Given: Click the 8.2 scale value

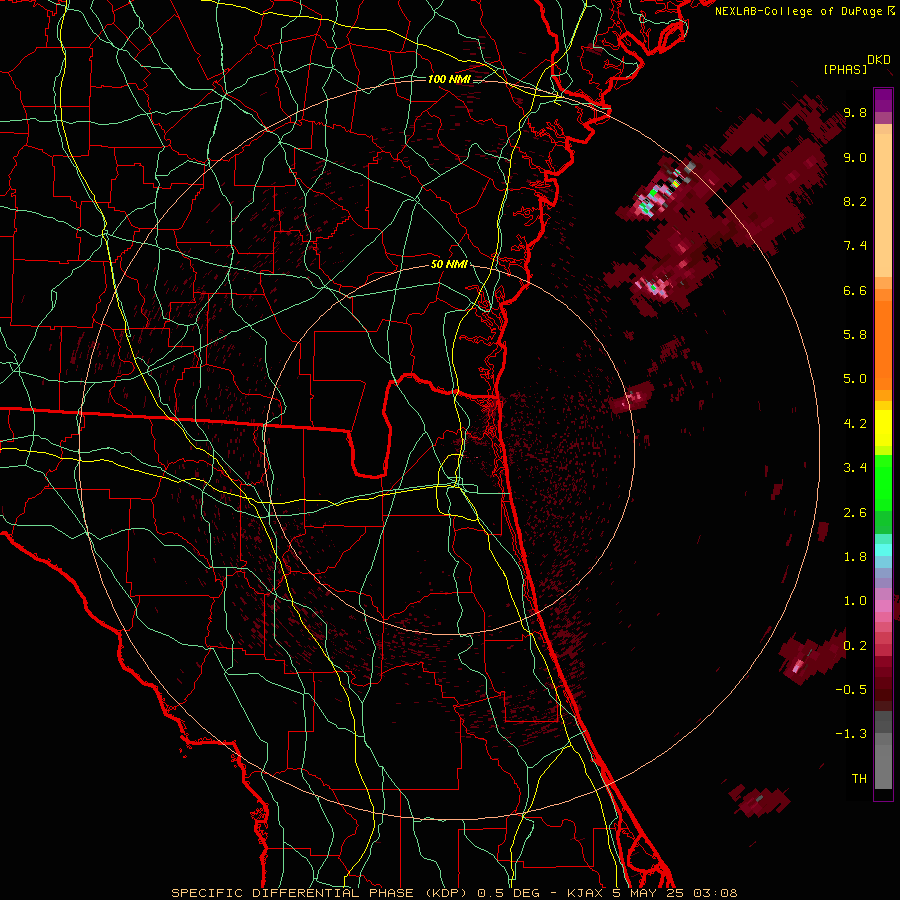Looking at the screenshot, I should 855,201.
